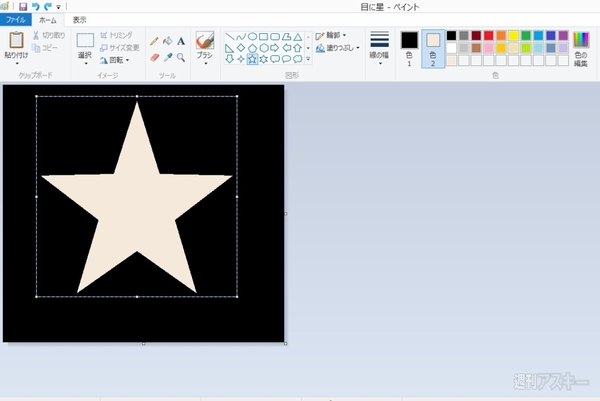The image size is (600, 401).
Task: Pick the red color swatch in palette
Action: 489,35
